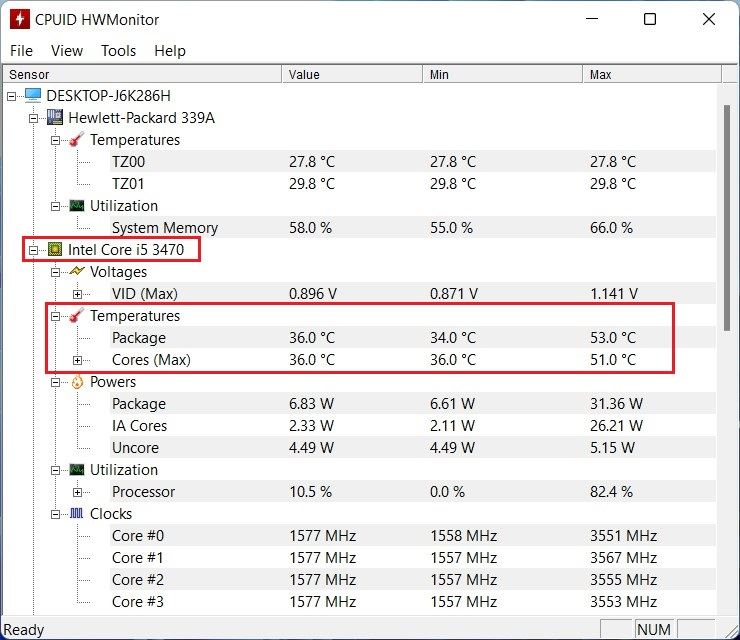Click the waveform icon beside Clocks
Viewport: 740px width, 640px height.
[x=76, y=514]
